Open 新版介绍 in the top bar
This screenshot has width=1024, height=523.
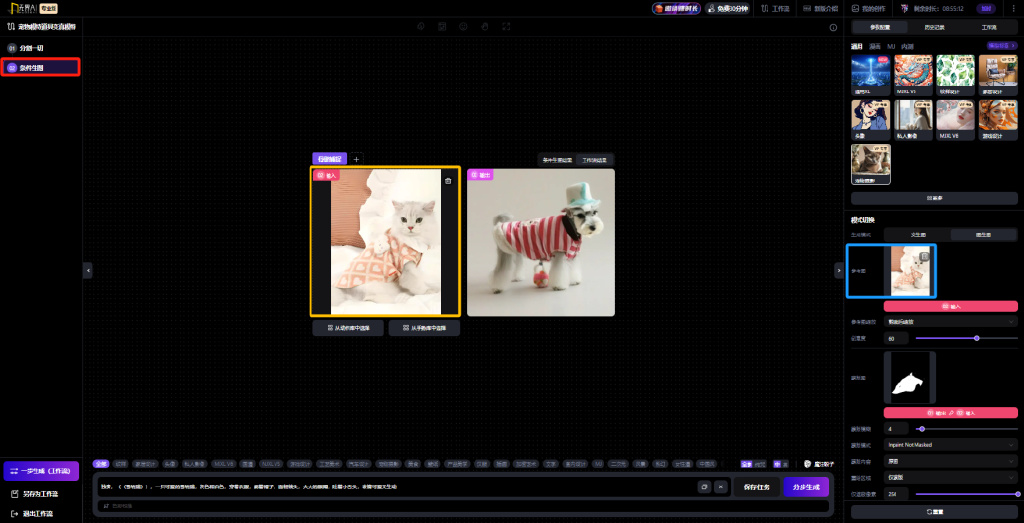click(820, 8)
